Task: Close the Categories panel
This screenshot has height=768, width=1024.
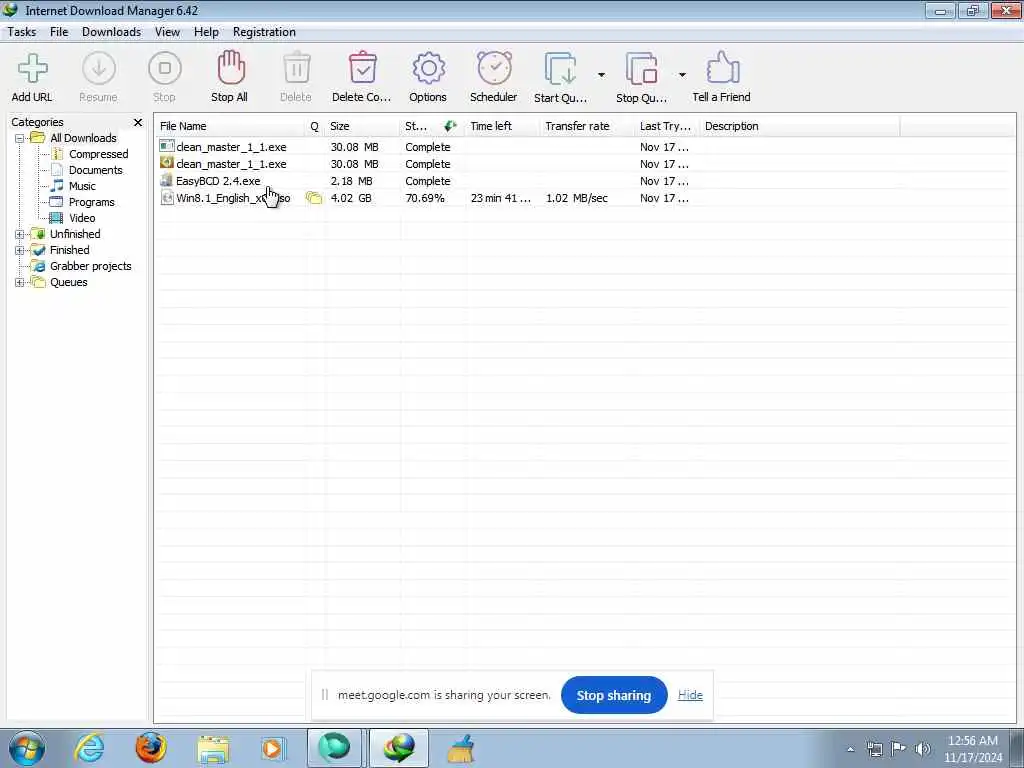Action: click(138, 122)
